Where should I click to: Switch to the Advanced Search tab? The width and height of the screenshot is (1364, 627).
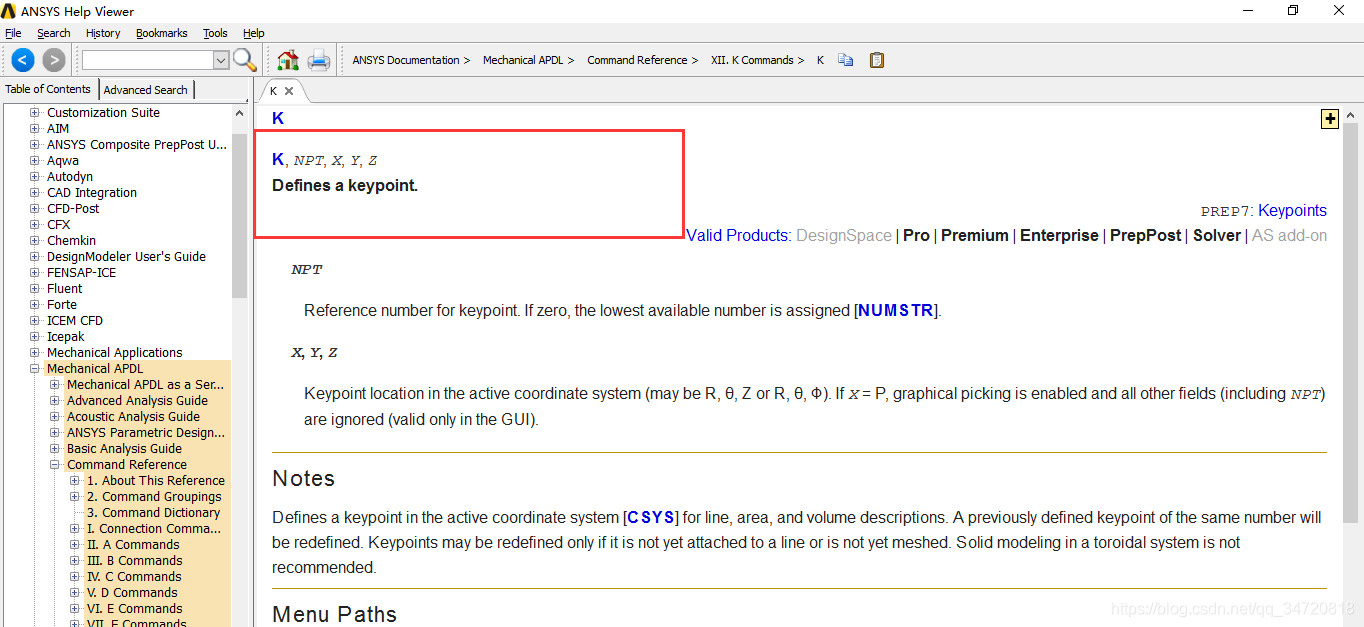(145, 90)
